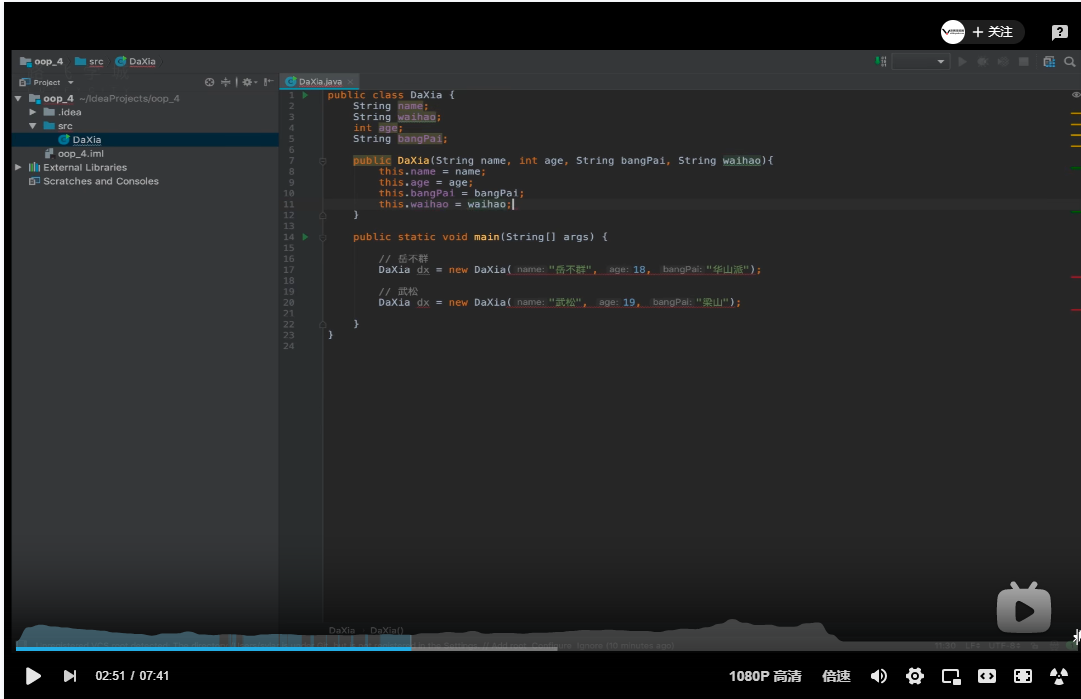This screenshot has height=699, width=1081.
Task: Click the oop_4 breadcrumb
Action: (x=42, y=61)
